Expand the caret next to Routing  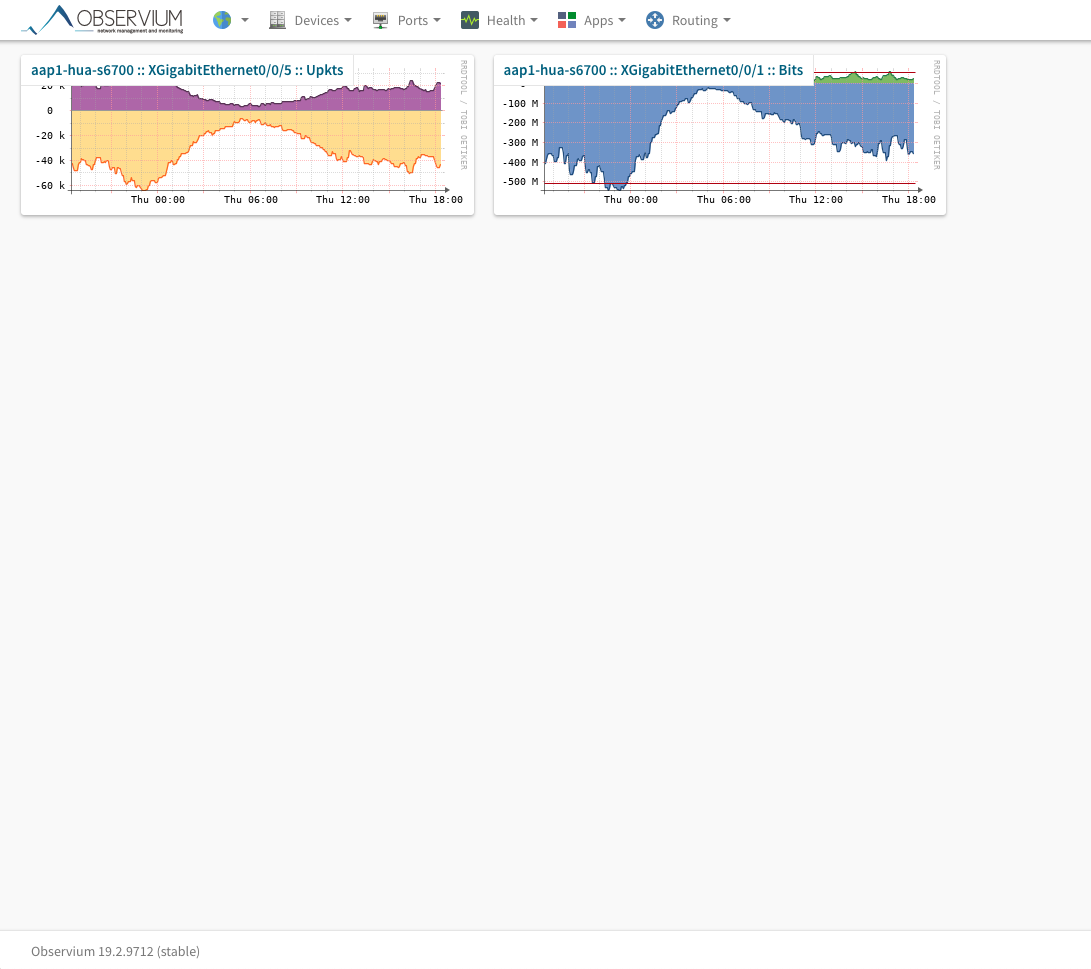[726, 20]
